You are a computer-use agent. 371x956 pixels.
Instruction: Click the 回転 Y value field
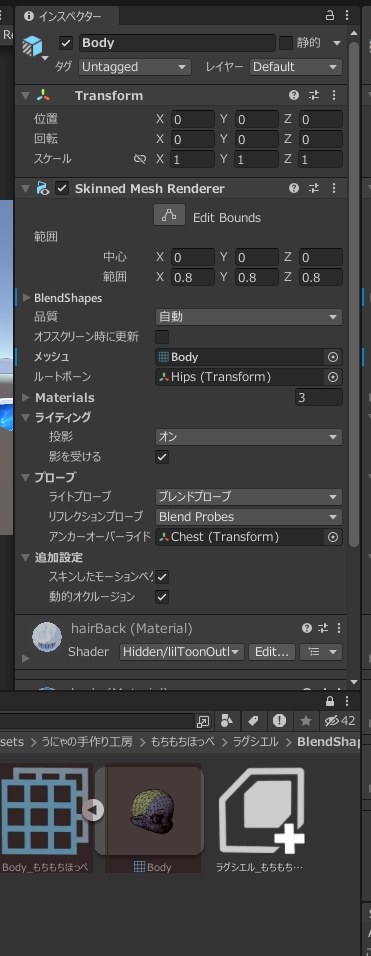click(x=256, y=140)
